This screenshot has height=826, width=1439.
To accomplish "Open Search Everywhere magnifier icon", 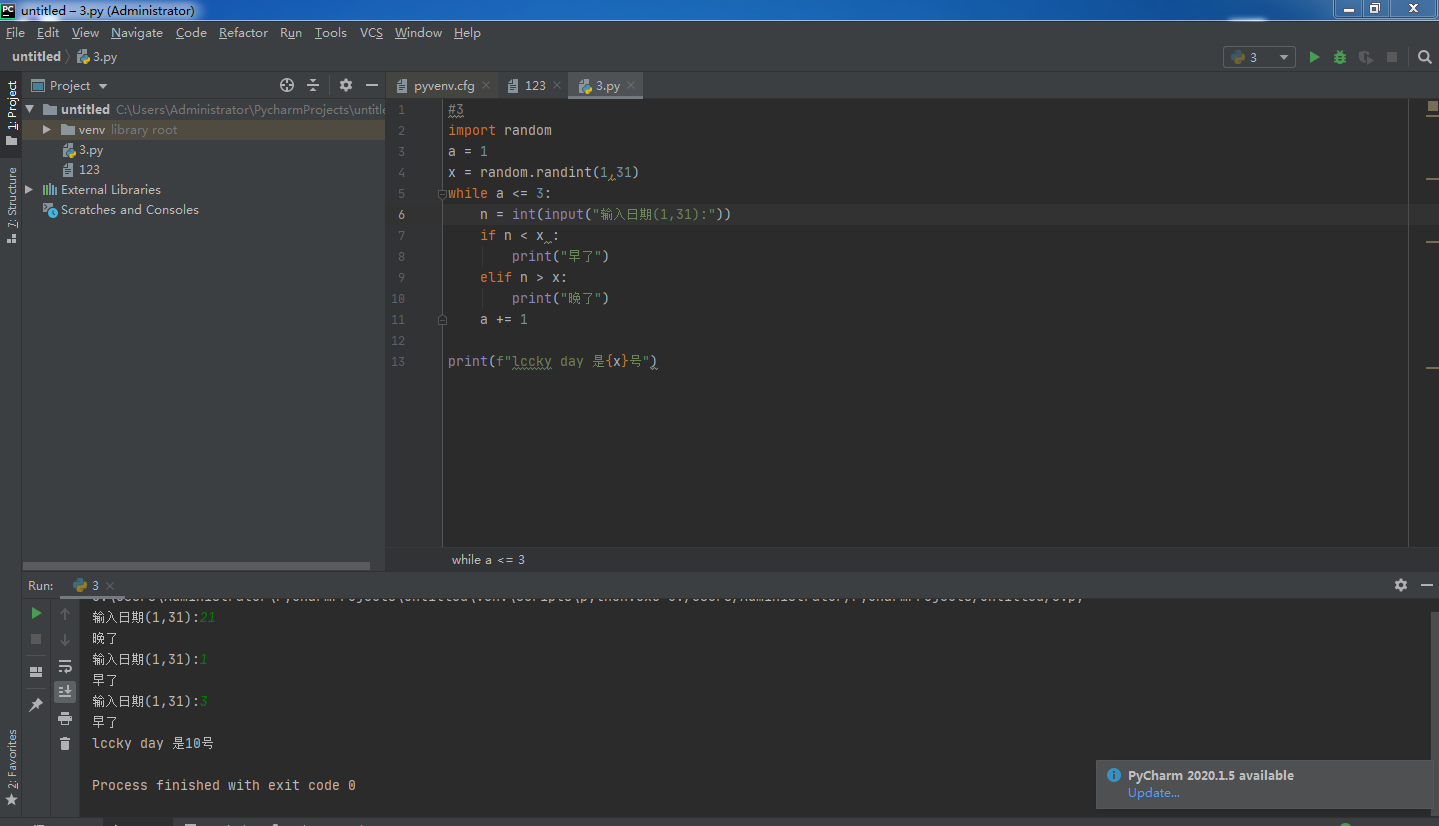I will [1425, 57].
